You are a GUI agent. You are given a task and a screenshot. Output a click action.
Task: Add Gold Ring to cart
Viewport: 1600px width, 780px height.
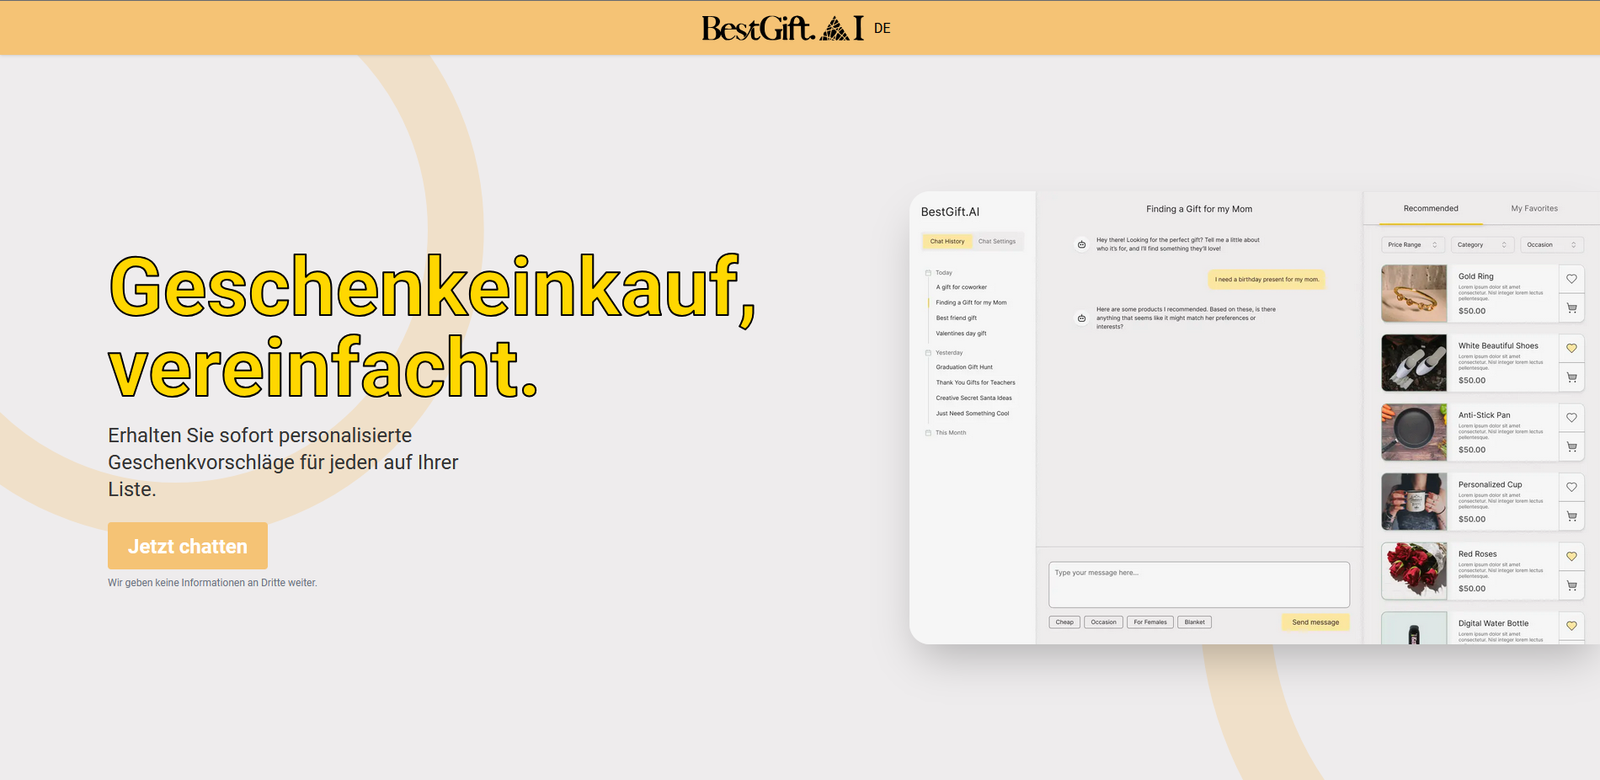tap(1572, 308)
